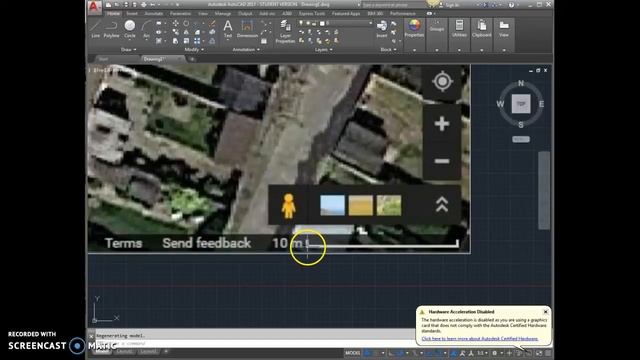The image size is (640, 360).
Task: Expand the Modify panel dropdown
Action: 194,49
